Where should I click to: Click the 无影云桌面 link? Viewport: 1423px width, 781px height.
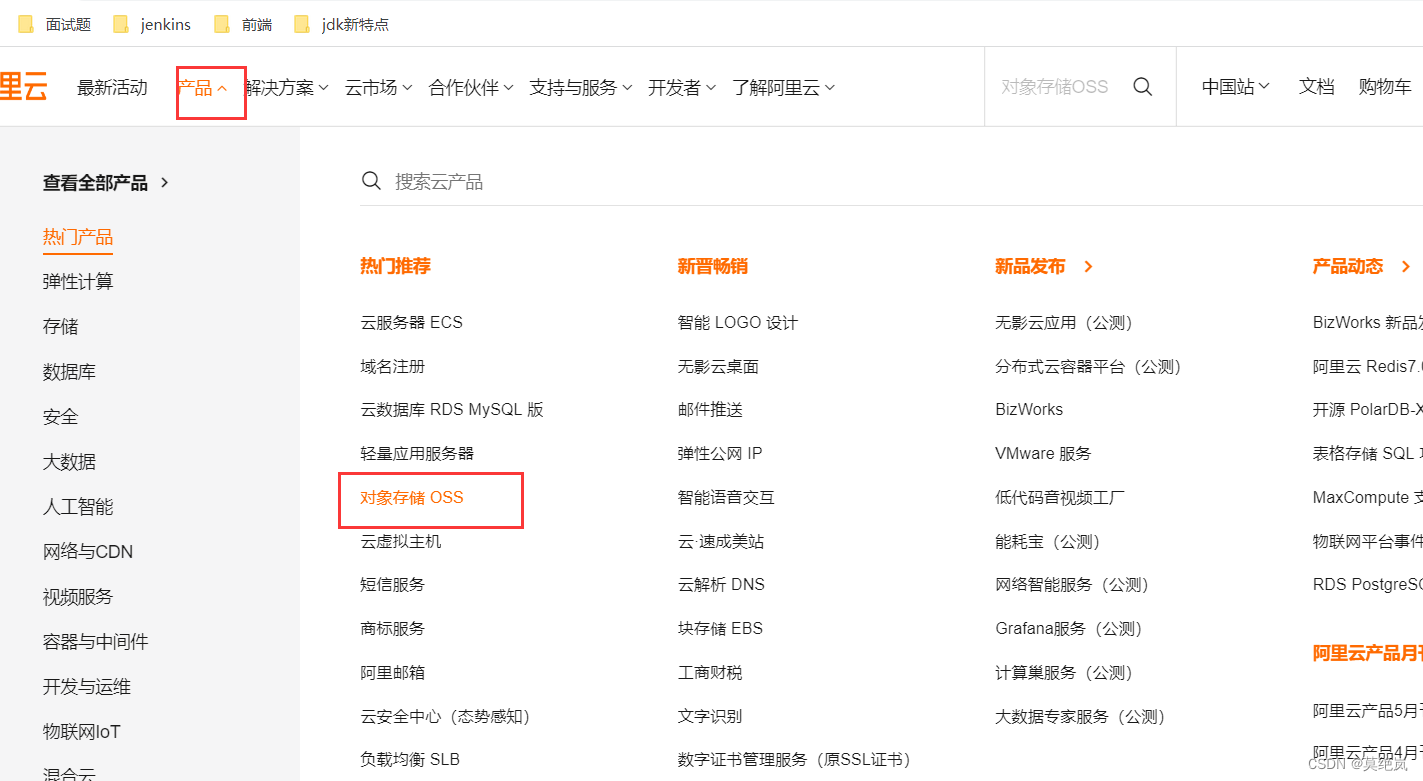tap(718, 366)
